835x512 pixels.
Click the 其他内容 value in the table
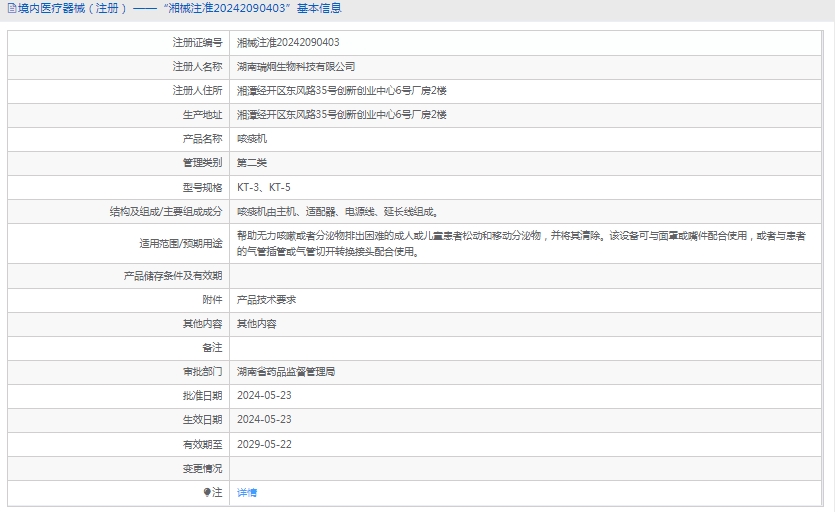click(257, 324)
